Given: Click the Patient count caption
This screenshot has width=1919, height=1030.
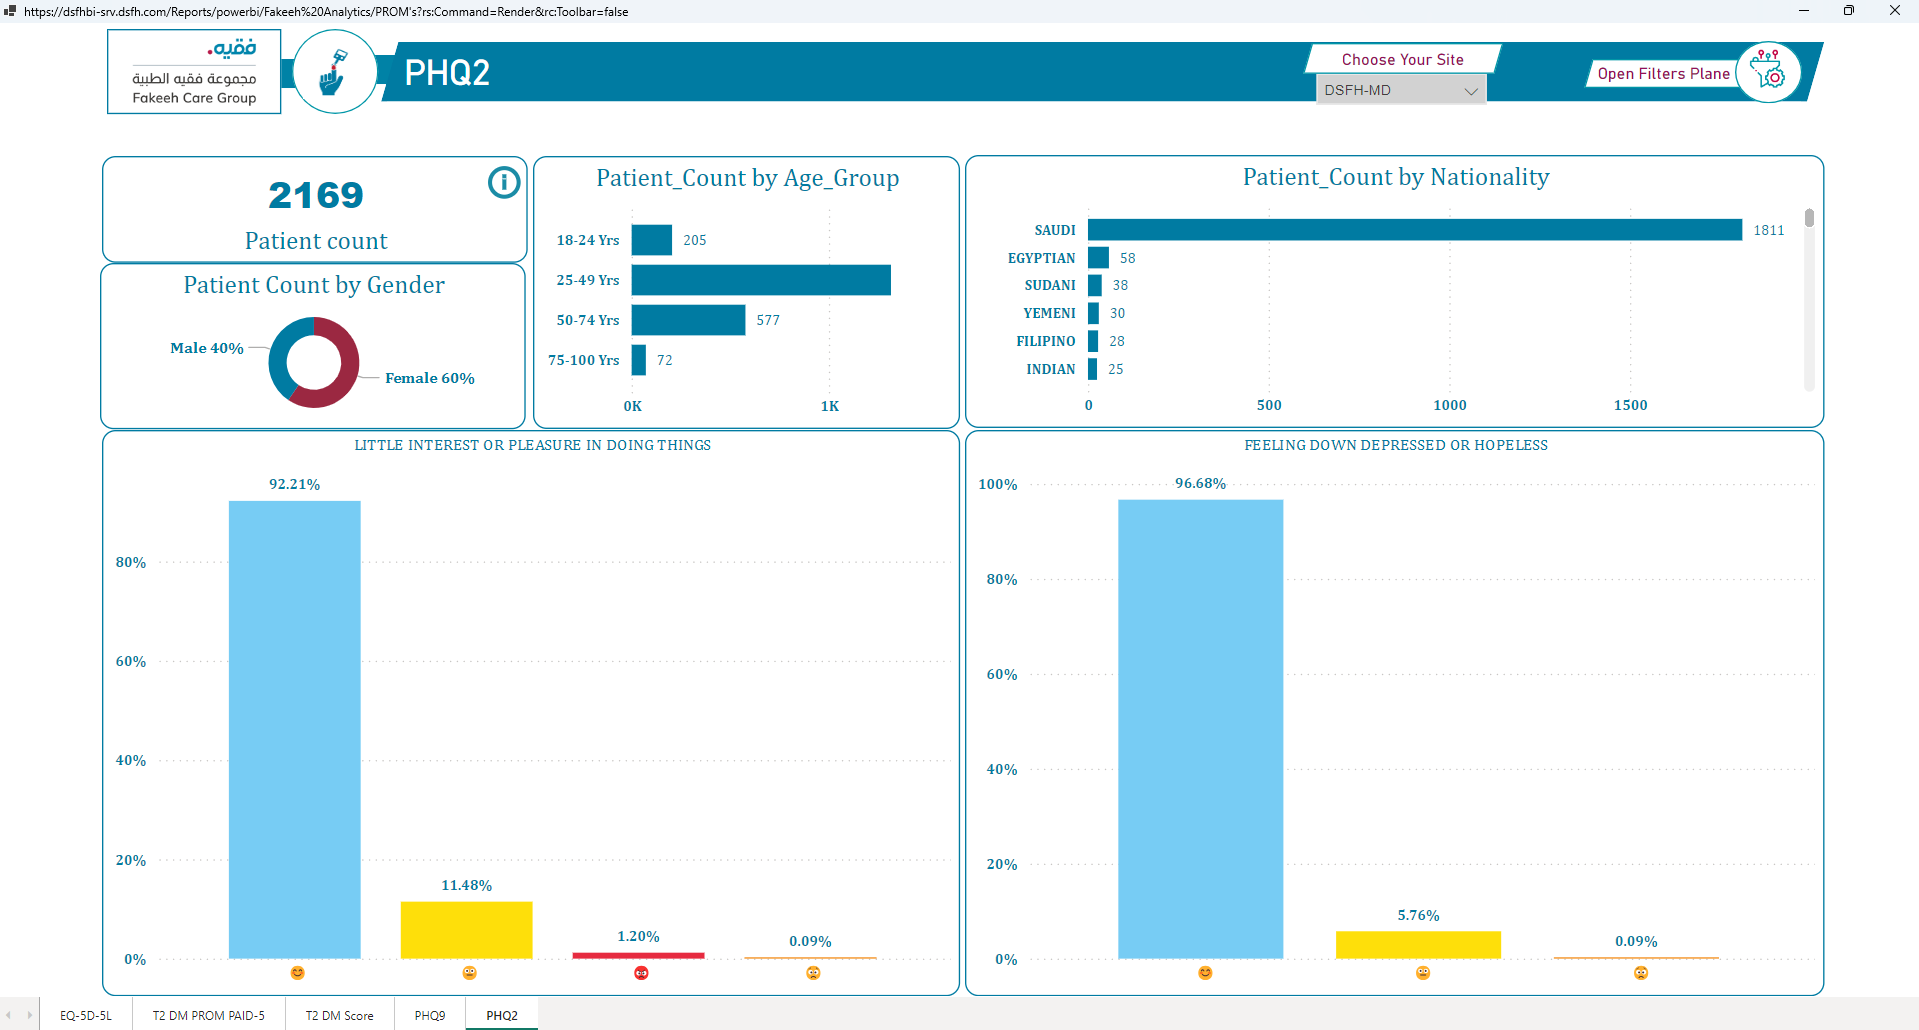Looking at the screenshot, I should [316, 241].
